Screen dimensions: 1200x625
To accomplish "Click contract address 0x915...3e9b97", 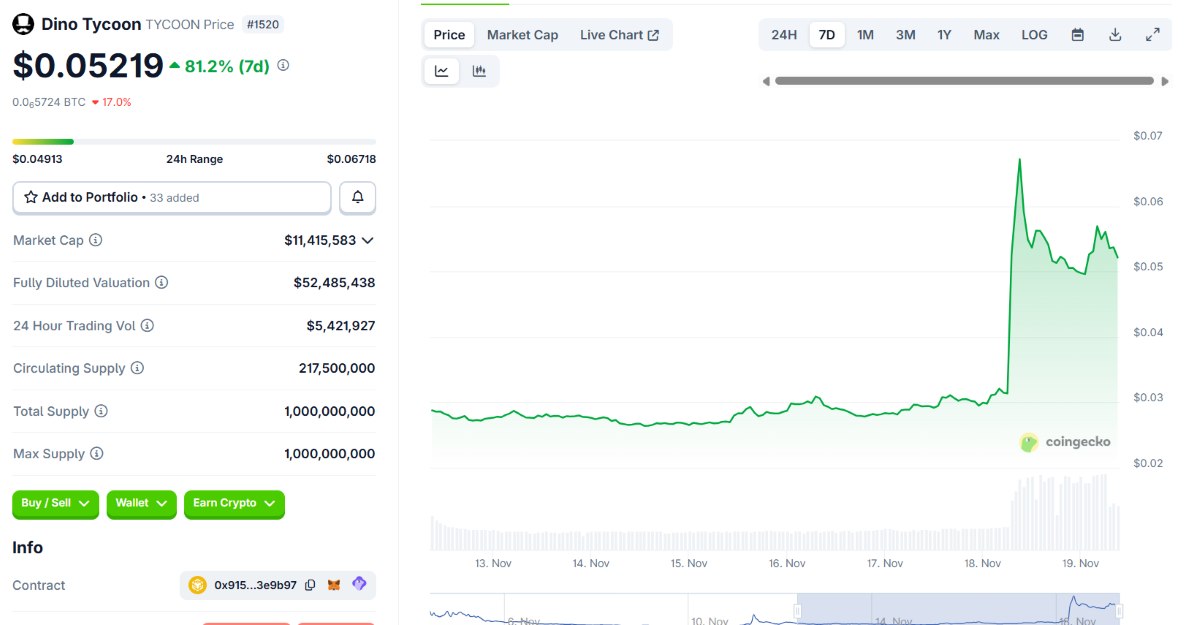I will click(x=255, y=585).
